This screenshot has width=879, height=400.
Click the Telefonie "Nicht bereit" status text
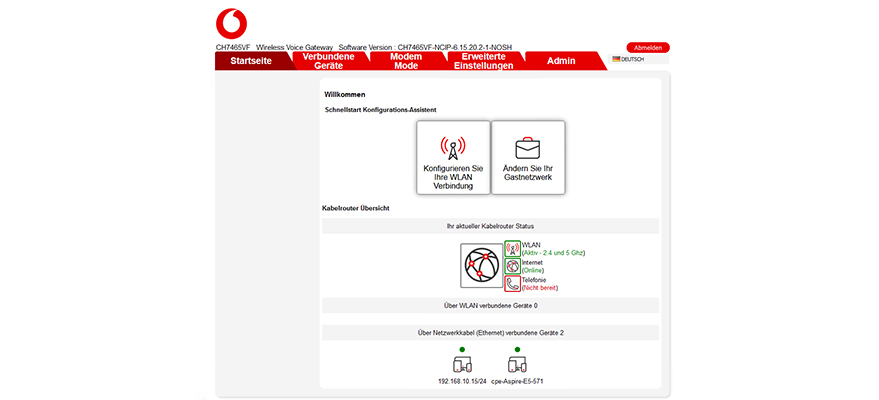point(544,287)
